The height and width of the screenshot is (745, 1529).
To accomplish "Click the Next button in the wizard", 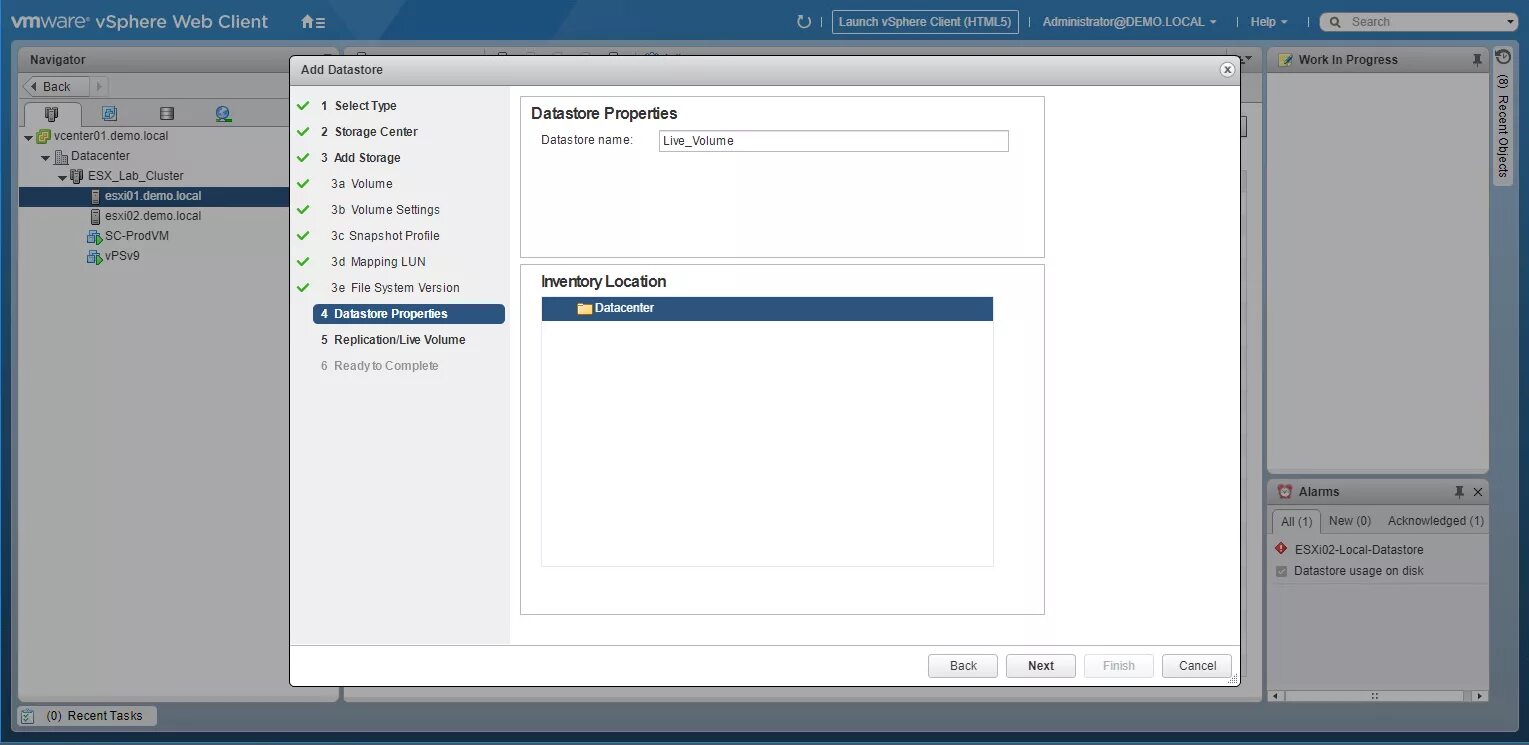I will coord(1040,665).
